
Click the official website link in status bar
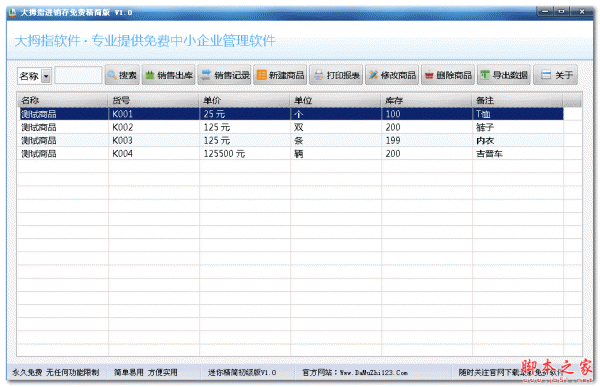(355, 372)
